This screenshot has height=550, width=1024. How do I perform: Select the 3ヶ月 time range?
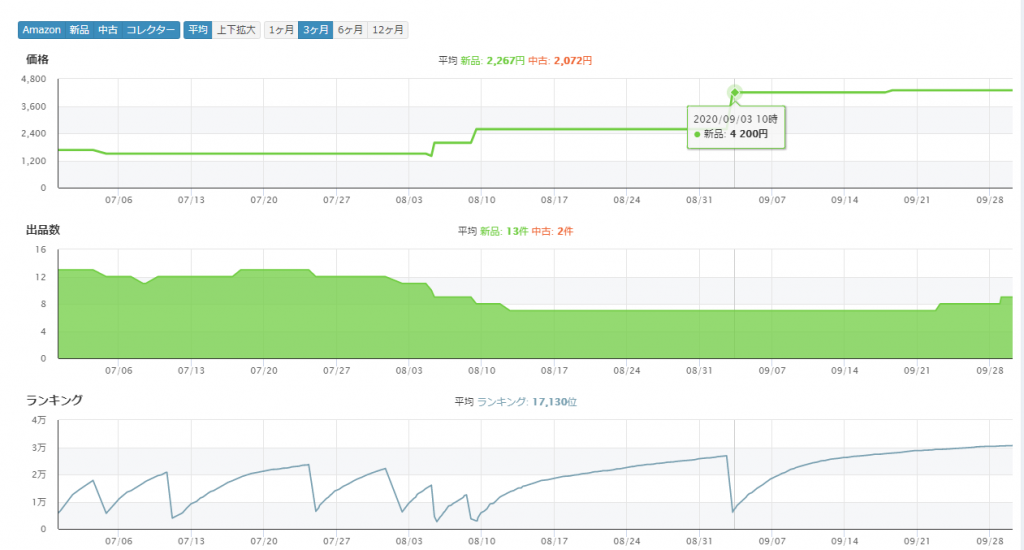tap(315, 30)
